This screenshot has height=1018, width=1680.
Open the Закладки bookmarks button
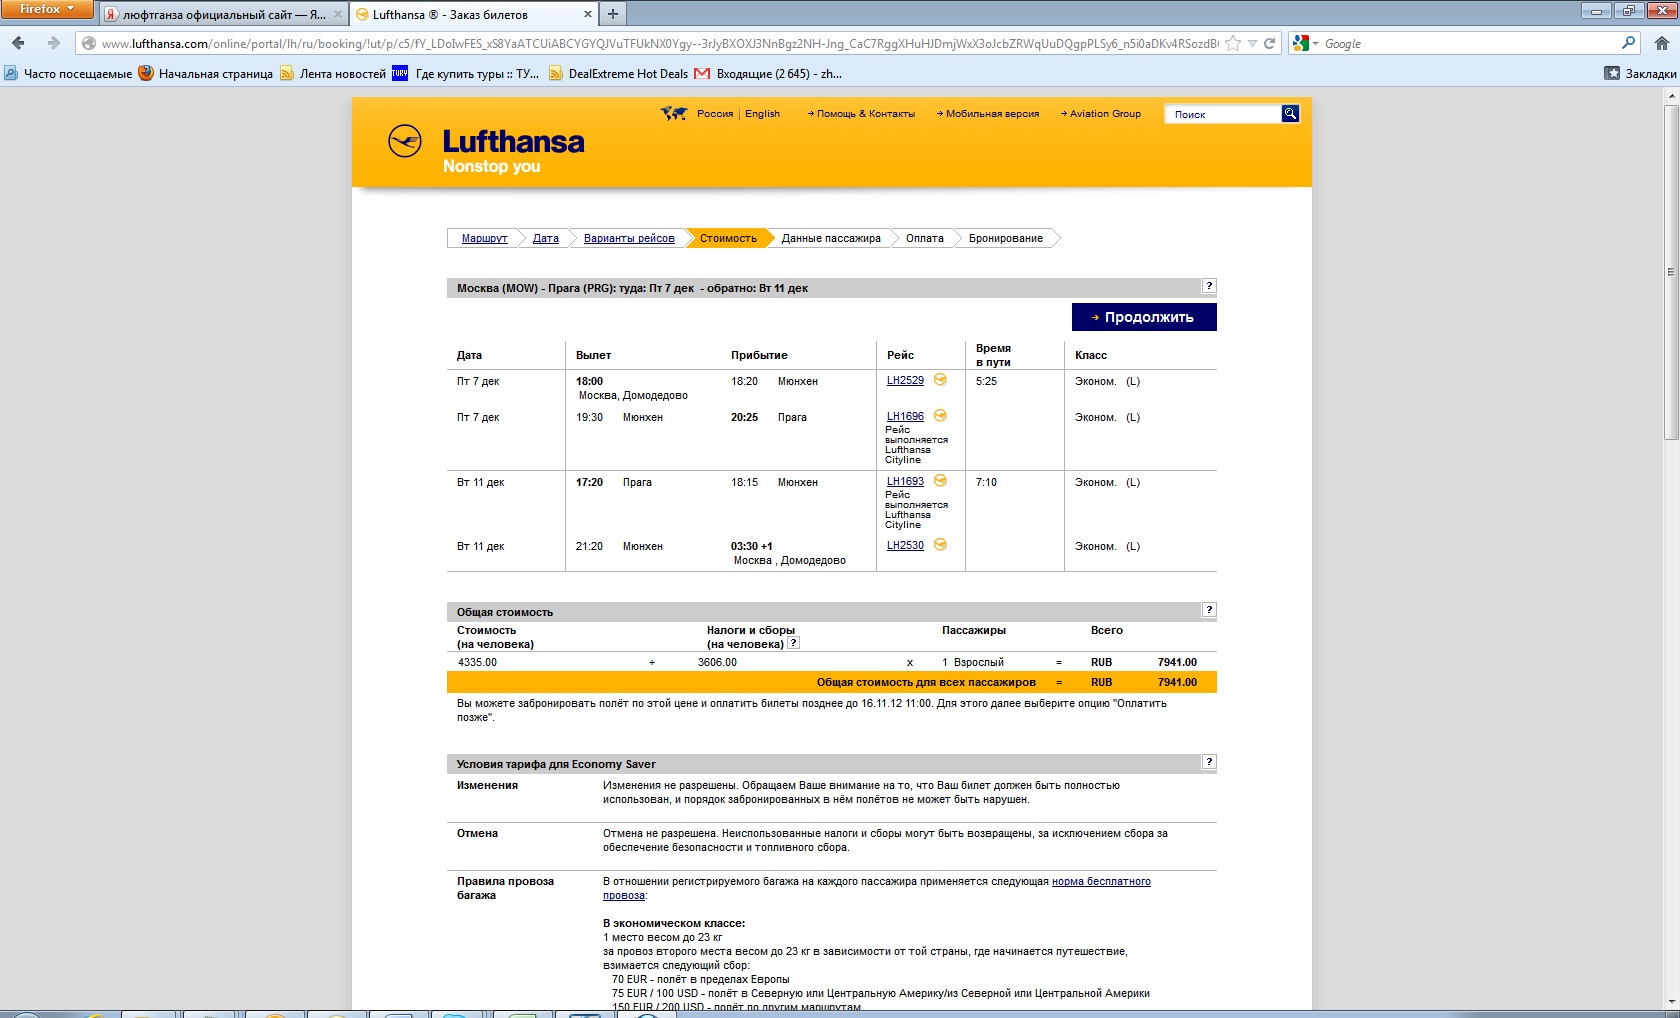[x=1640, y=73]
